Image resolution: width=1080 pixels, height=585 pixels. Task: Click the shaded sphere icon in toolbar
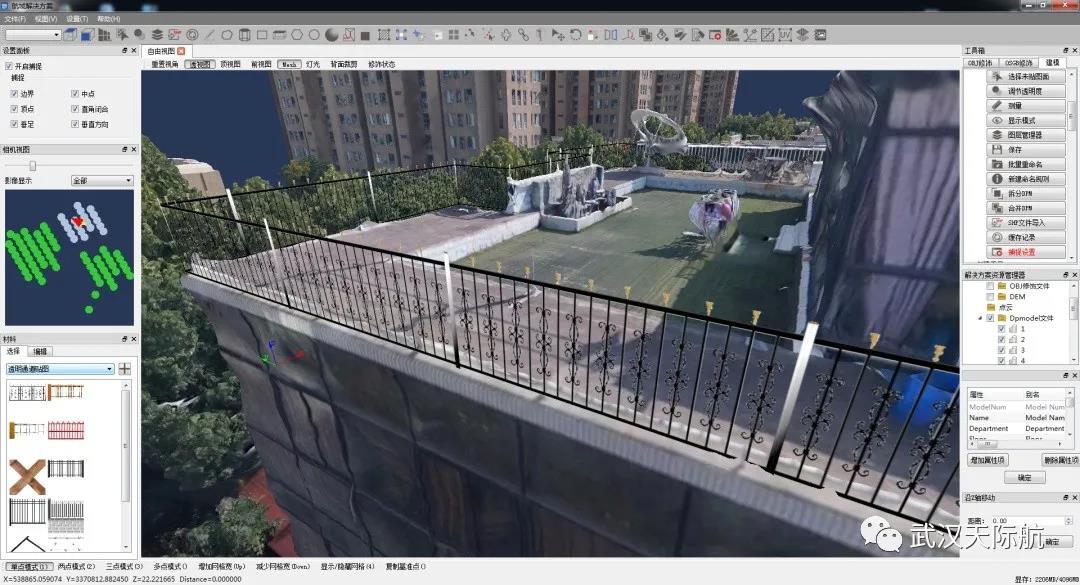tap(331, 35)
